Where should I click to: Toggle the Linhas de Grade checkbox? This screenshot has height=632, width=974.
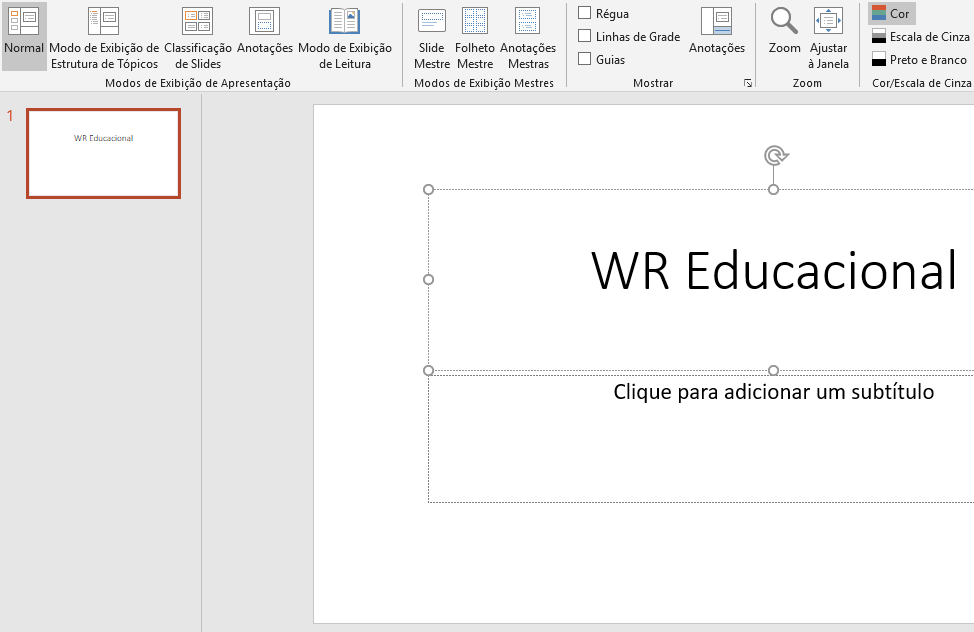[x=585, y=36]
